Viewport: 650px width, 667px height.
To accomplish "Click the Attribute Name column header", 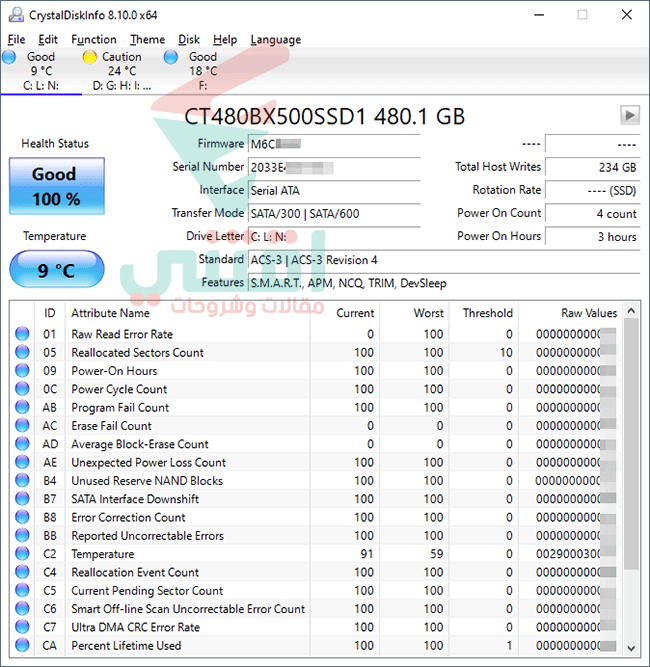I will [187, 313].
